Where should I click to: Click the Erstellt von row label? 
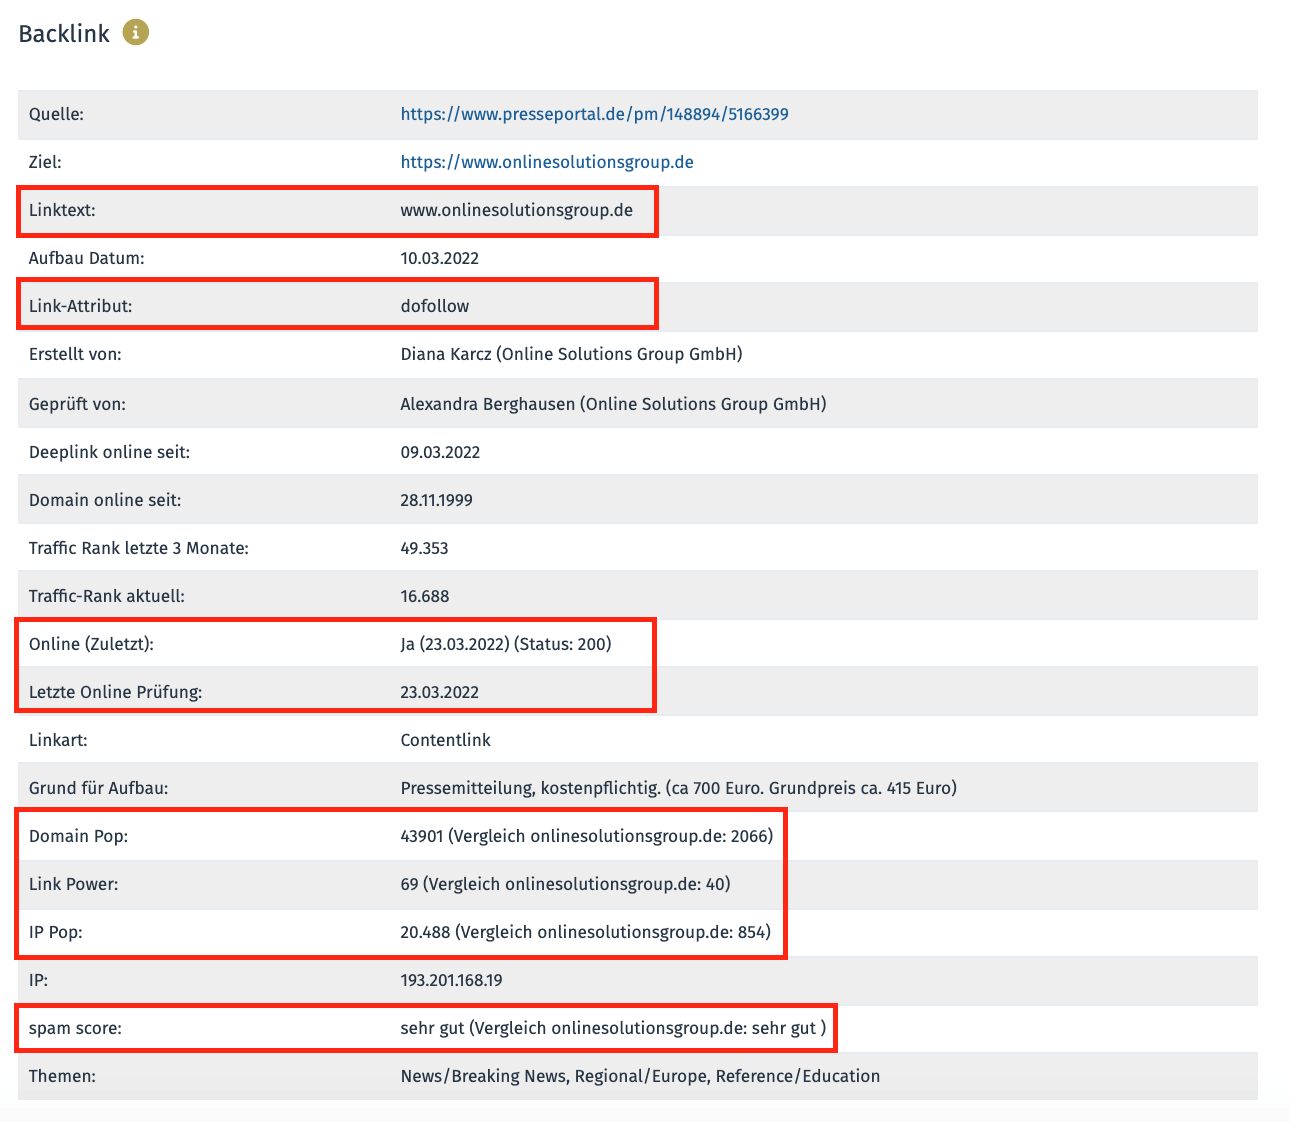click(75, 354)
